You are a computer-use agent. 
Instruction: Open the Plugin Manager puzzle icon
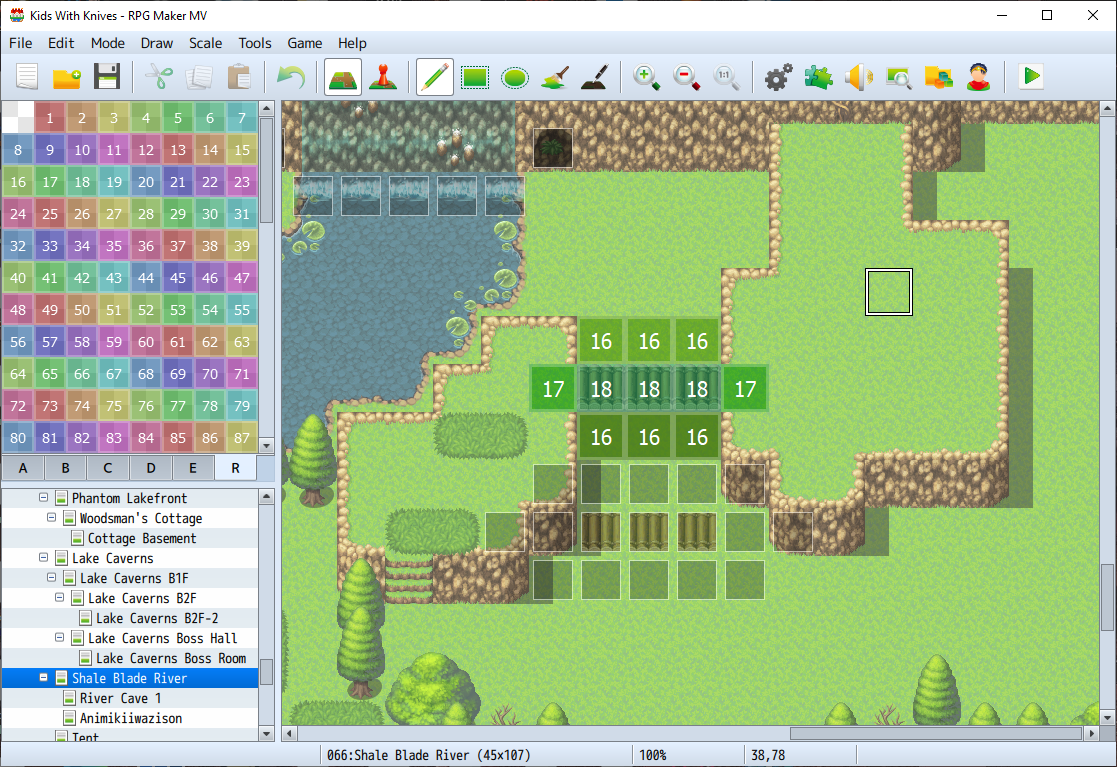point(819,77)
